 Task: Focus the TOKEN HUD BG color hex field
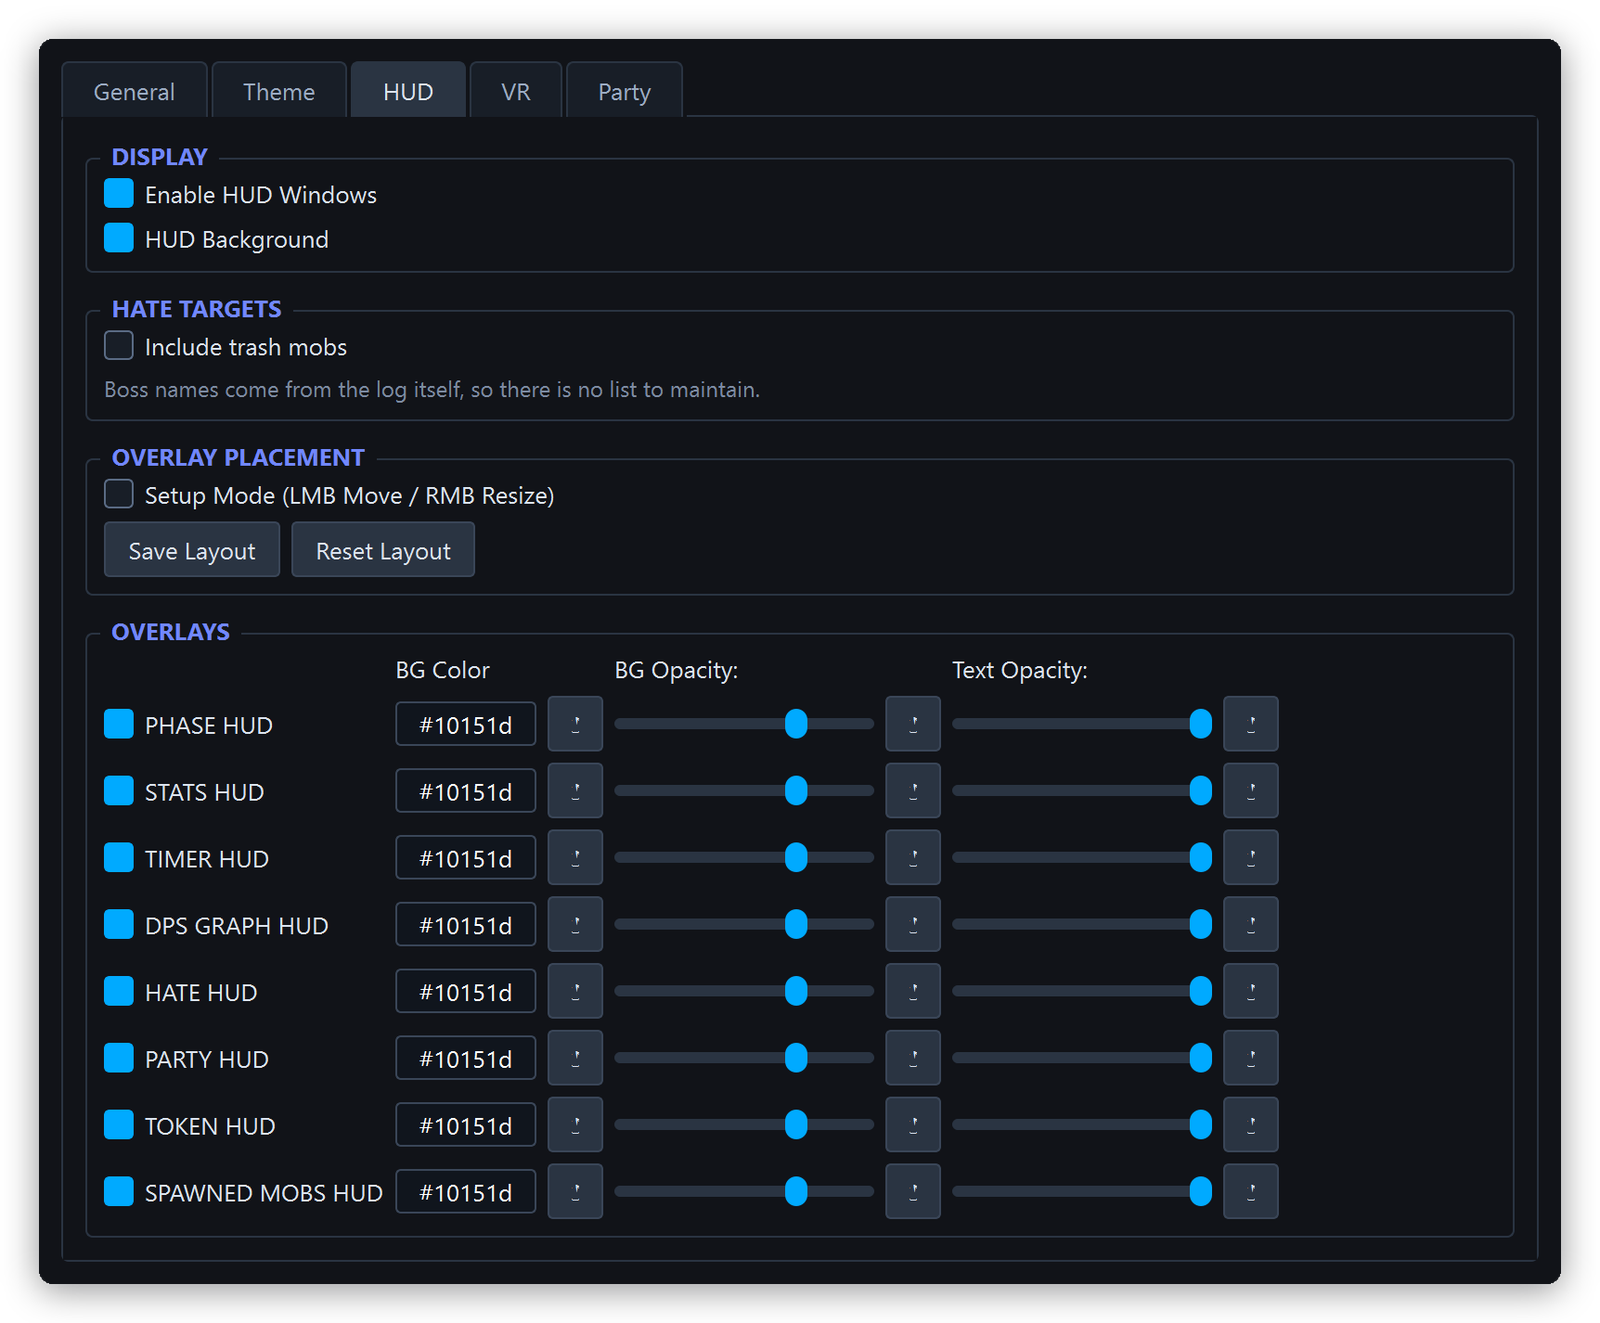click(x=466, y=1125)
